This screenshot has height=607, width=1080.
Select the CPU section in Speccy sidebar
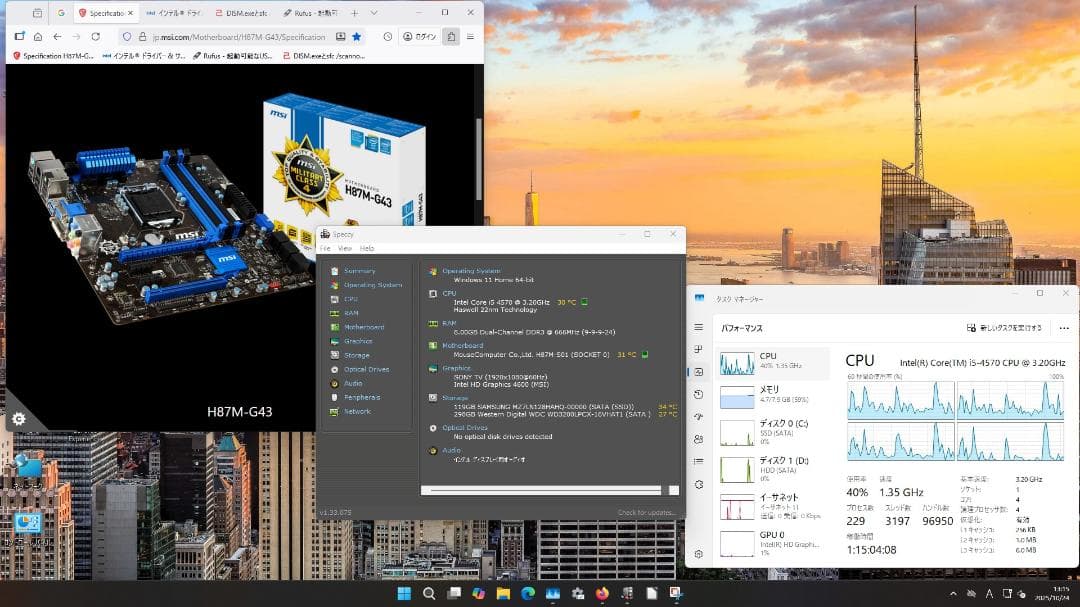(x=351, y=298)
